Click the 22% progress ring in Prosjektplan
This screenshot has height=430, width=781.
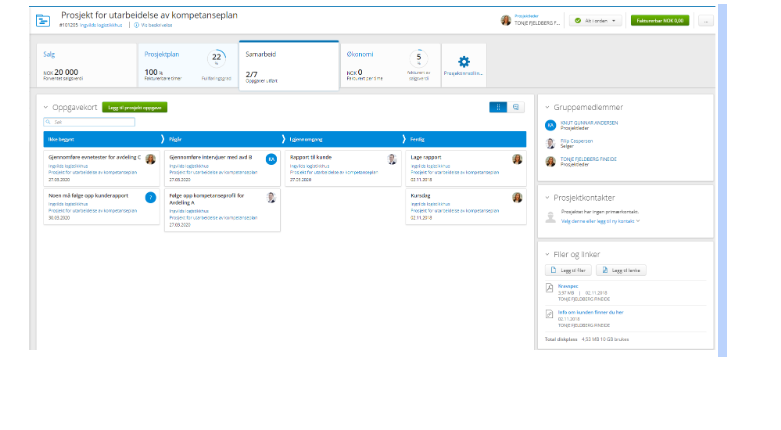[217, 59]
